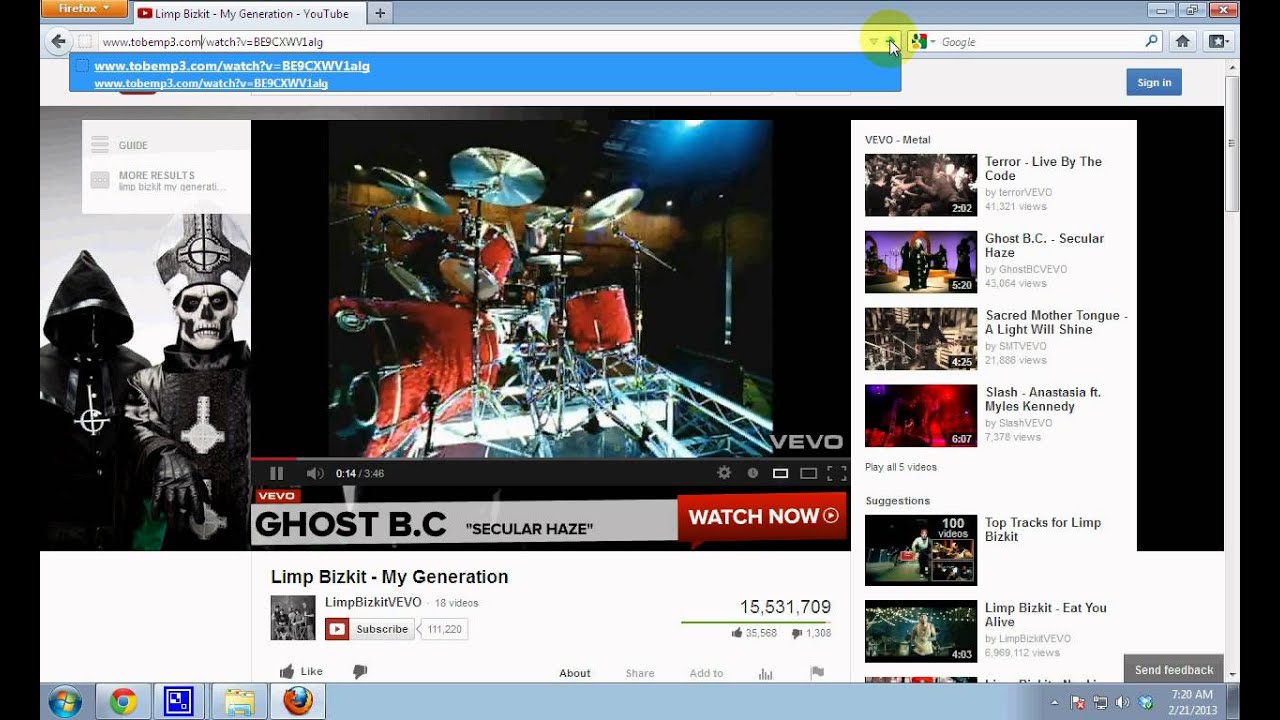
Task: Open Slash - Anastasia video link
Action: coord(1043,399)
